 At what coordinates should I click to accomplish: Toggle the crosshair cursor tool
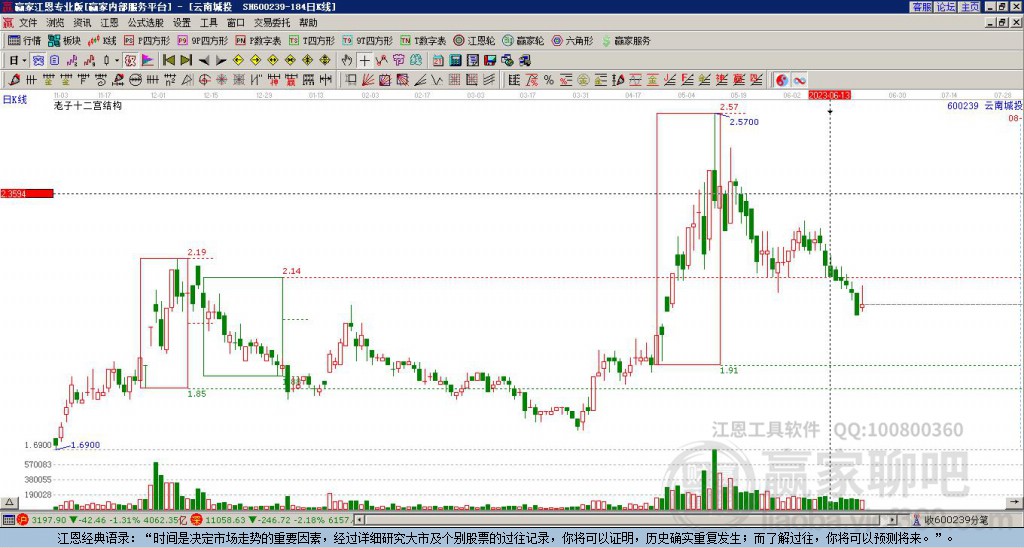pos(364,61)
